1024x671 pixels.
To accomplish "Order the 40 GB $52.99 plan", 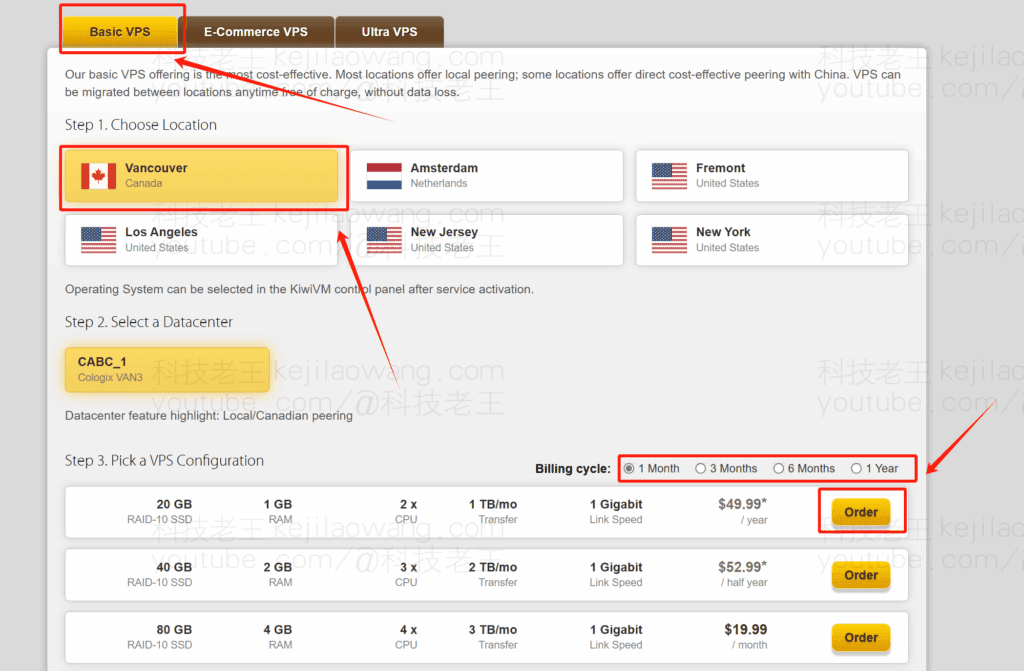I will coord(861,575).
